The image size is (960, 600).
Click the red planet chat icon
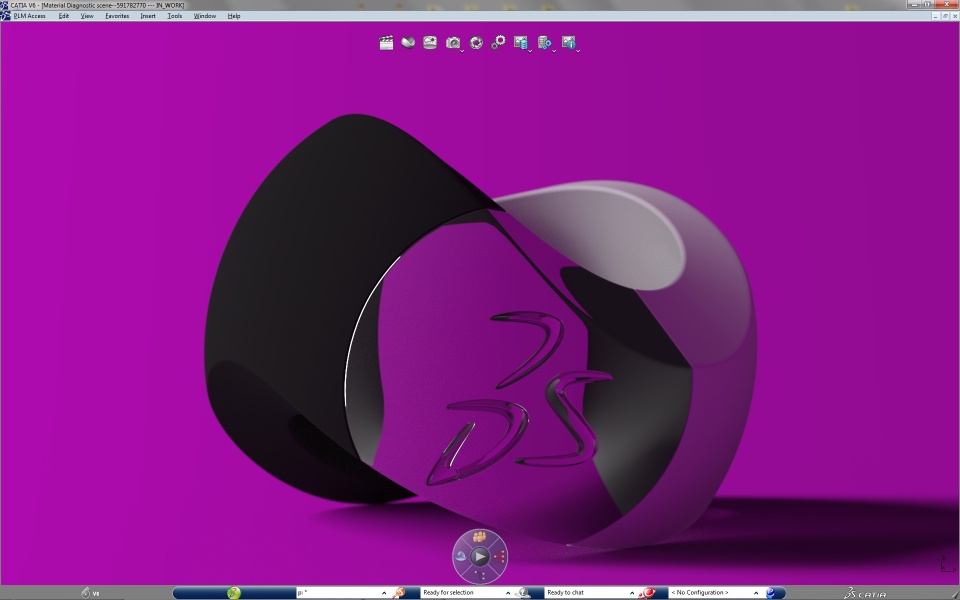click(x=647, y=593)
